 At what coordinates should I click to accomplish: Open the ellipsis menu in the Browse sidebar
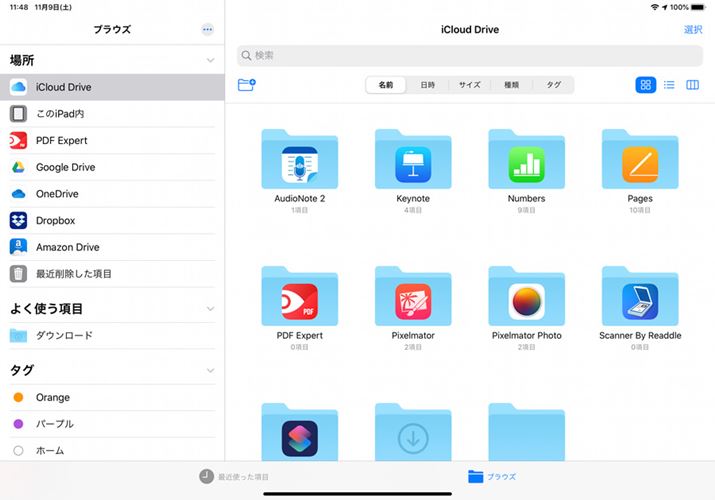point(207,30)
